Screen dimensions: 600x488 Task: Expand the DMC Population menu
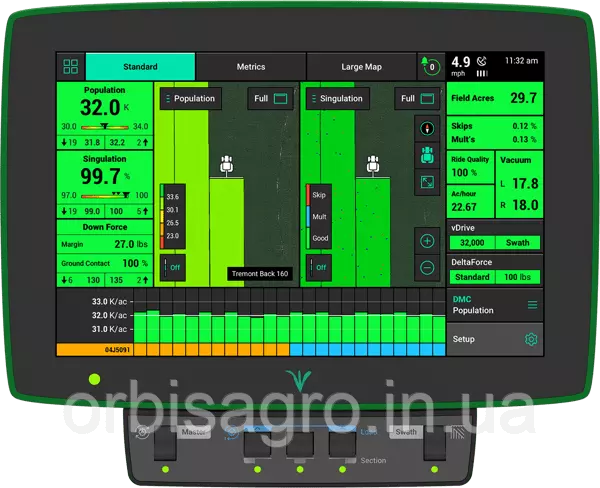[532, 304]
